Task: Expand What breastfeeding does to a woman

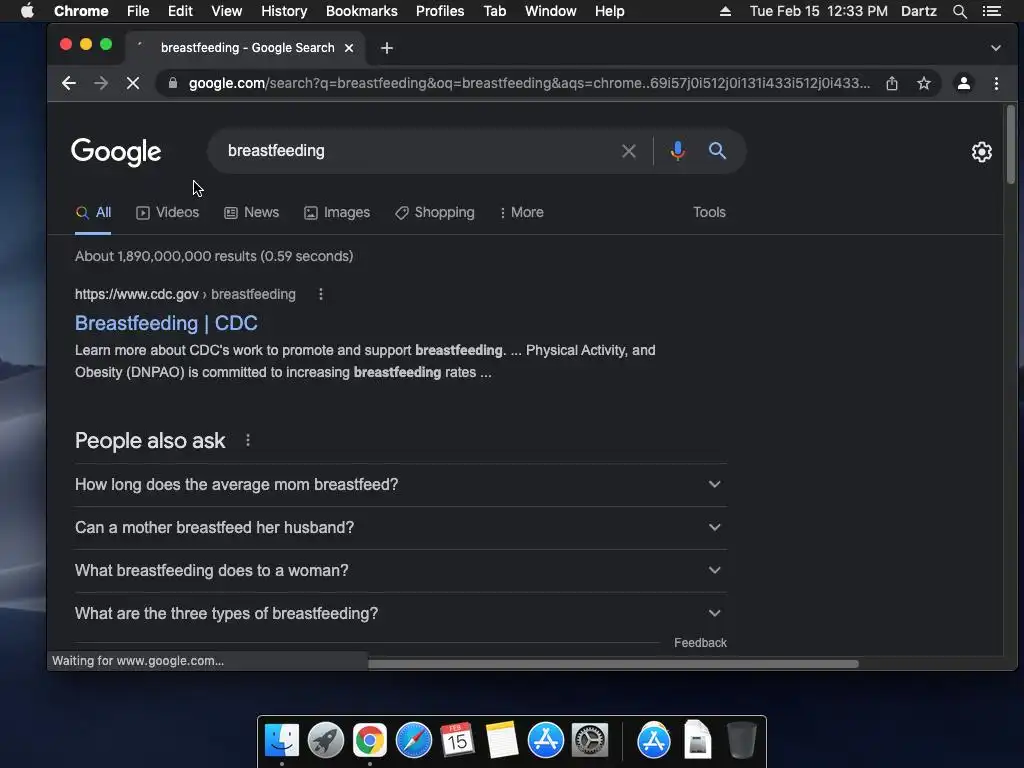Action: pyautogui.click(x=400, y=571)
